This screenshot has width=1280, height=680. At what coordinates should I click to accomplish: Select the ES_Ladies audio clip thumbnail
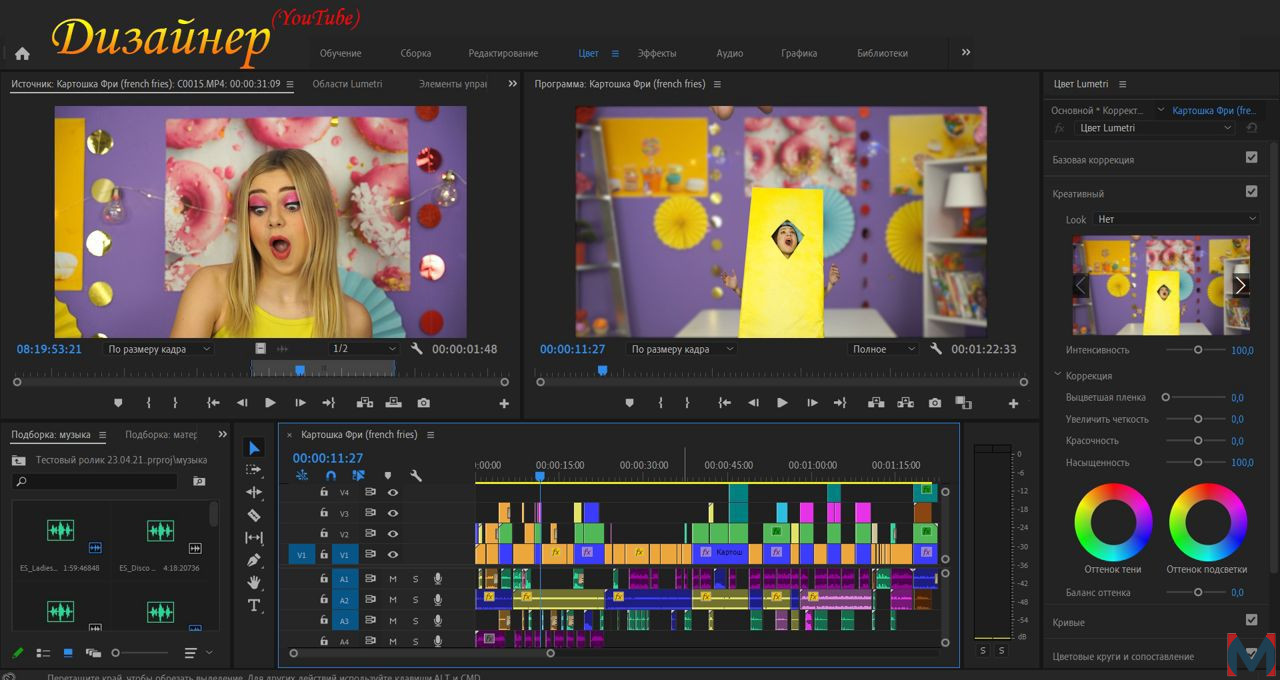(x=61, y=531)
